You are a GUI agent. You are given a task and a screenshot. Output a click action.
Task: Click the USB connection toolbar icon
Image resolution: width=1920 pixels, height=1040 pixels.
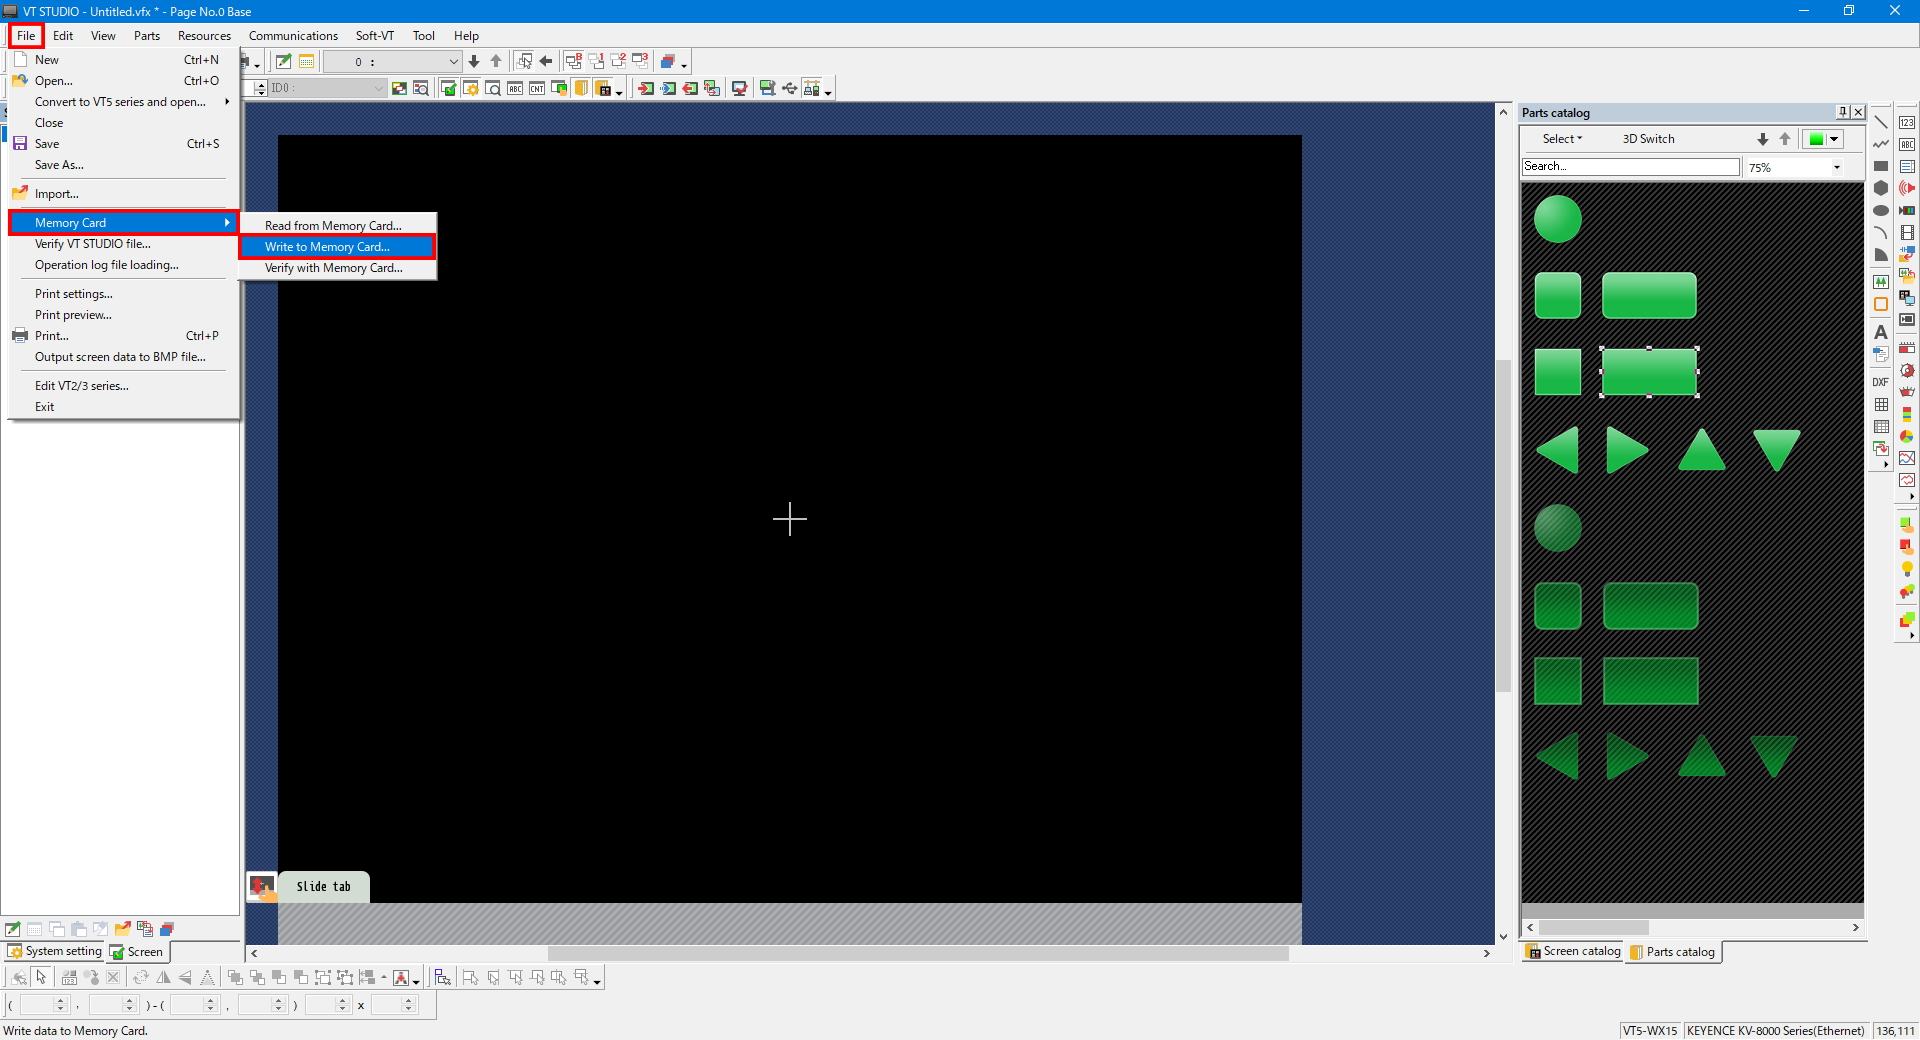(789, 89)
